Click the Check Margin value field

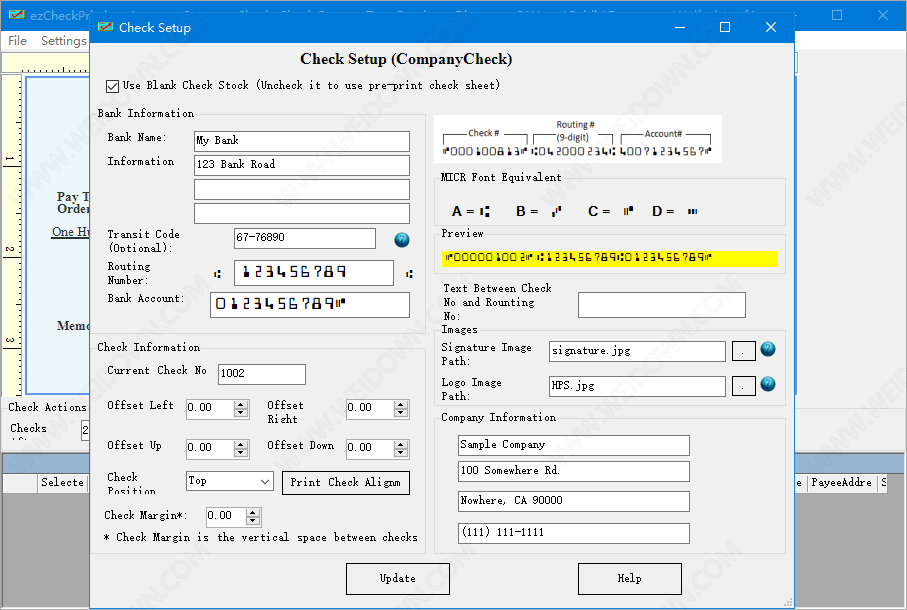point(226,516)
